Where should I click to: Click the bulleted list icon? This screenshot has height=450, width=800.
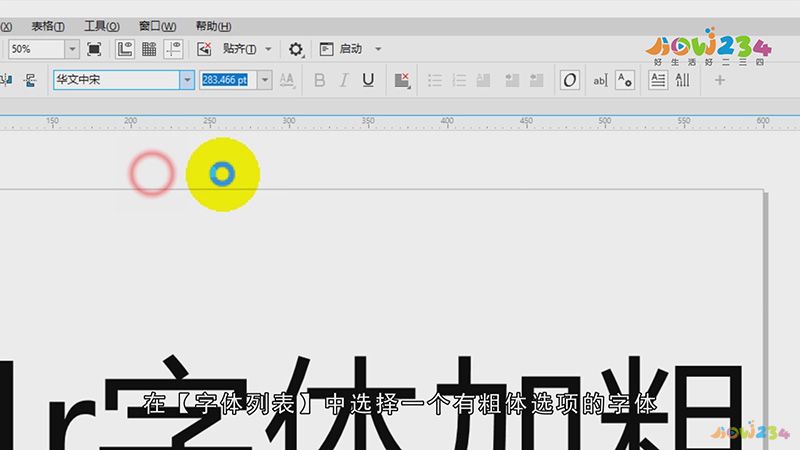[x=435, y=80]
